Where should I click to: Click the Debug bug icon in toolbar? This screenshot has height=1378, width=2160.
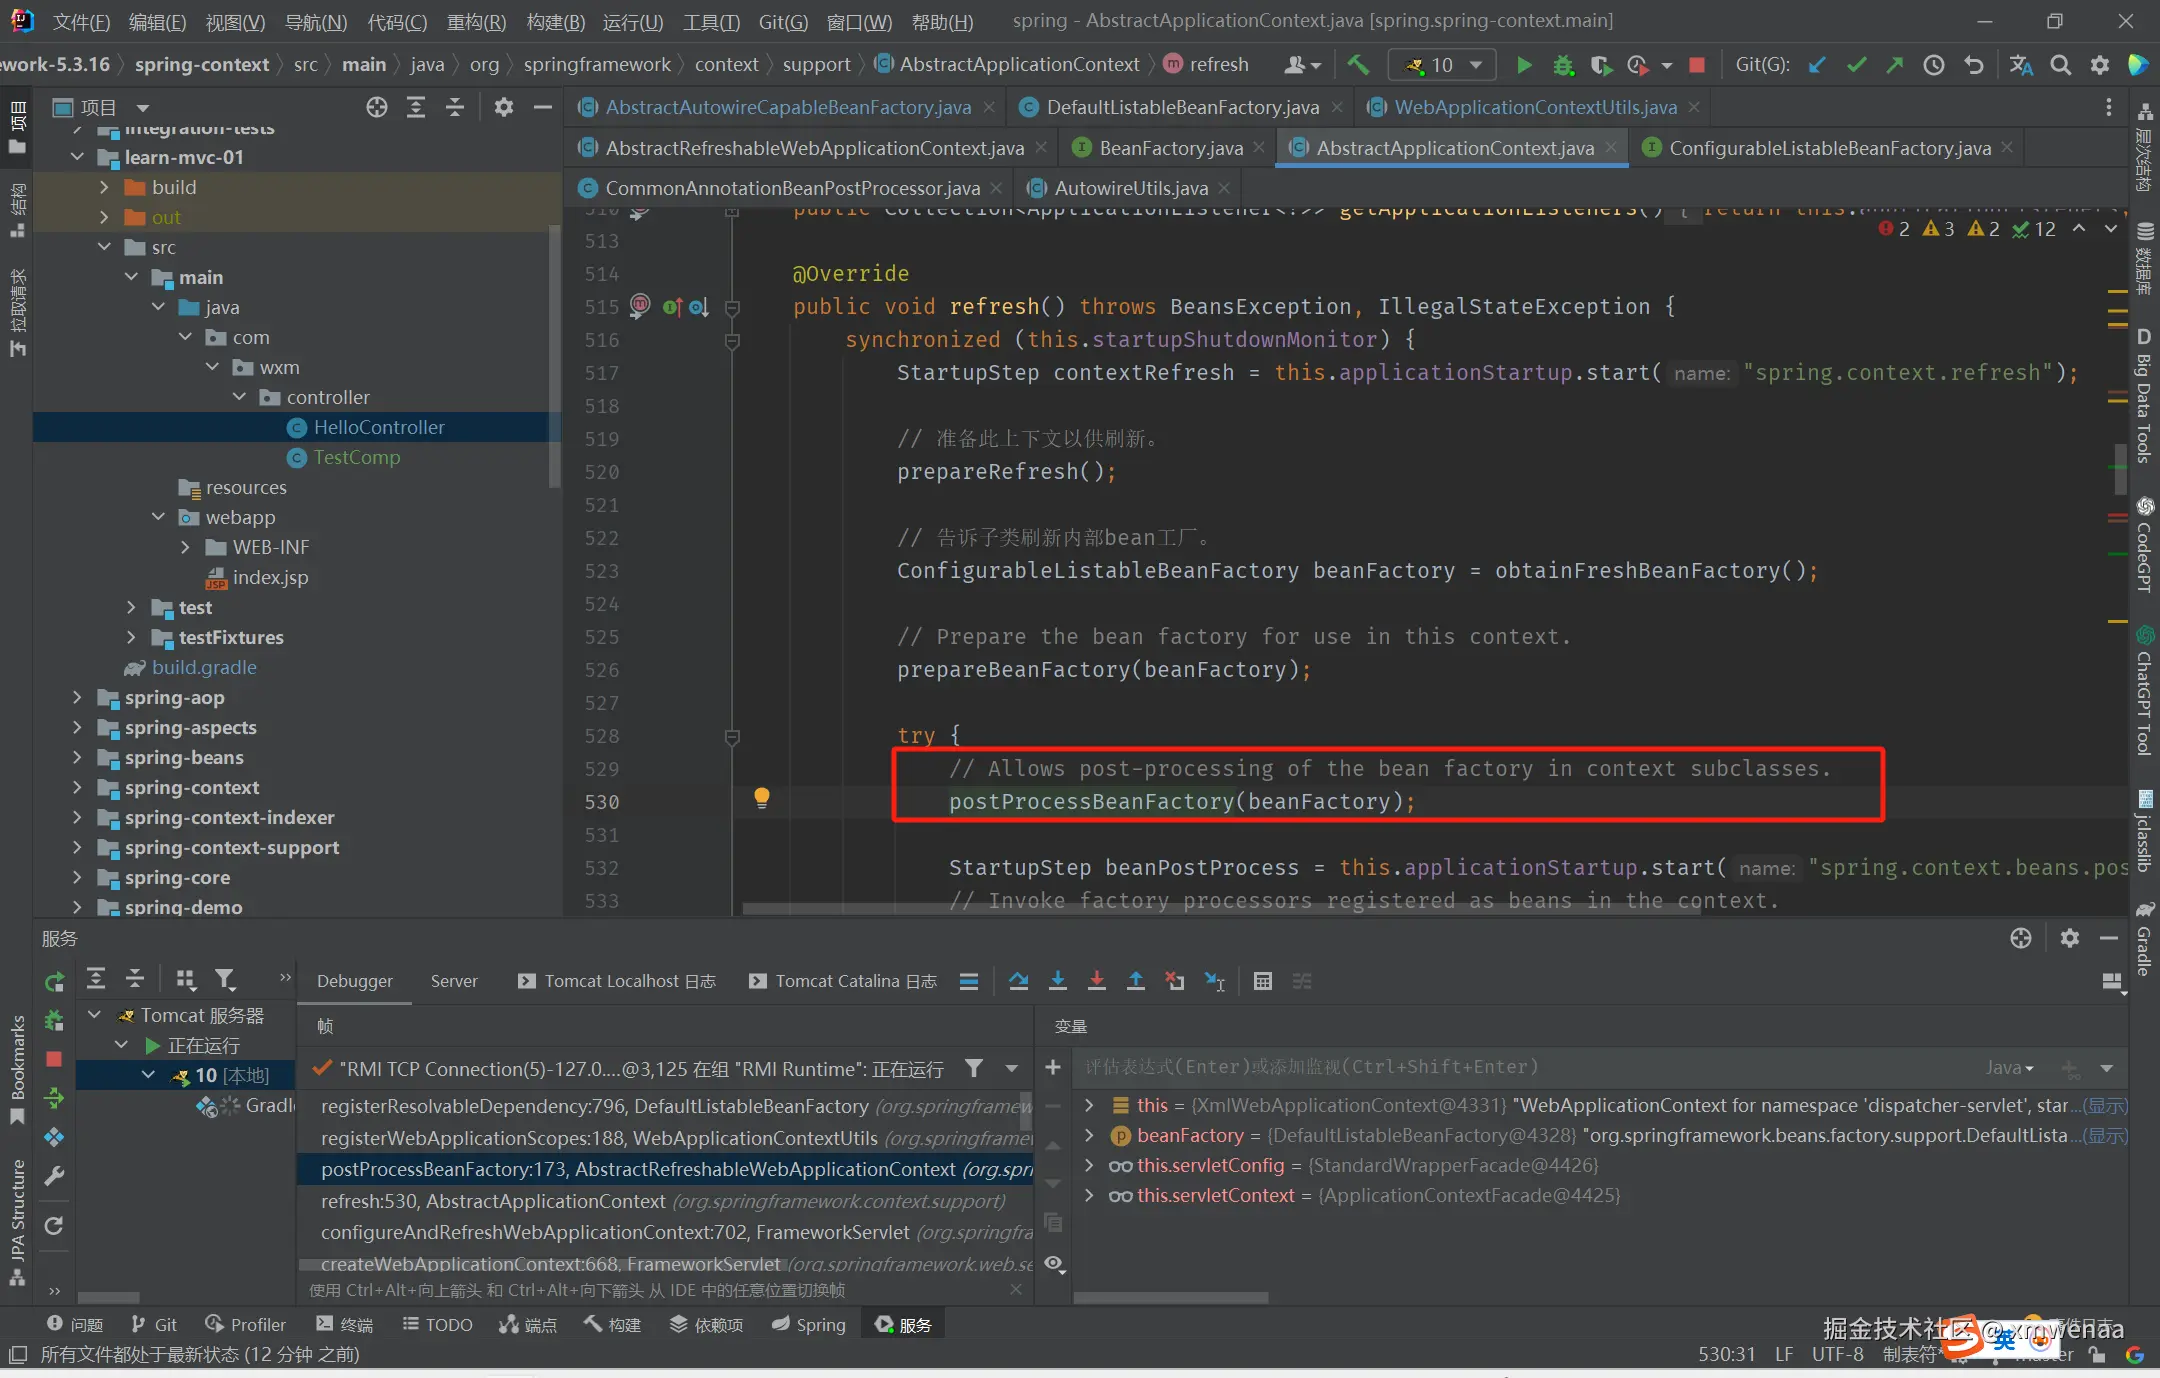point(1562,65)
